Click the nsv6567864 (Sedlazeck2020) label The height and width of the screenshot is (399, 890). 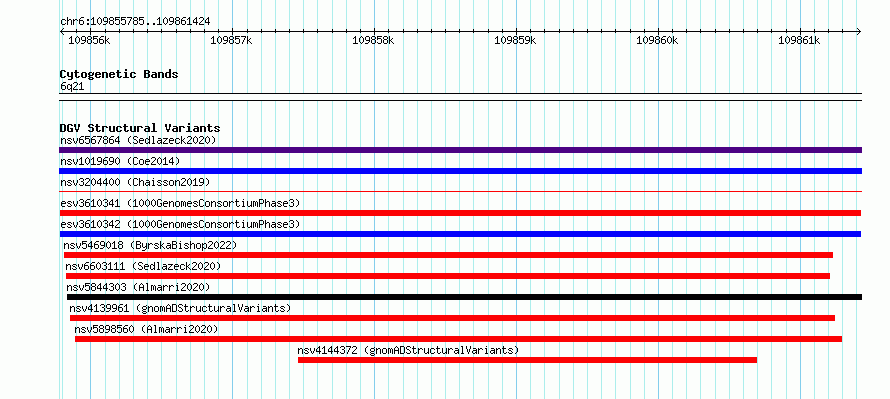point(138,140)
